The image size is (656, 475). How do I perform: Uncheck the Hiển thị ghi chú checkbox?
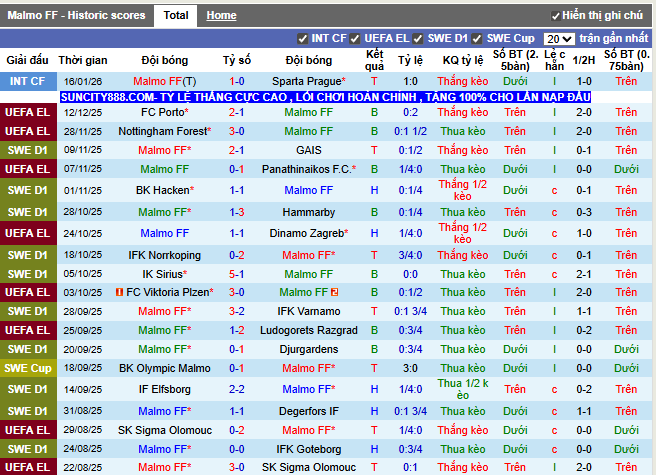556,16
